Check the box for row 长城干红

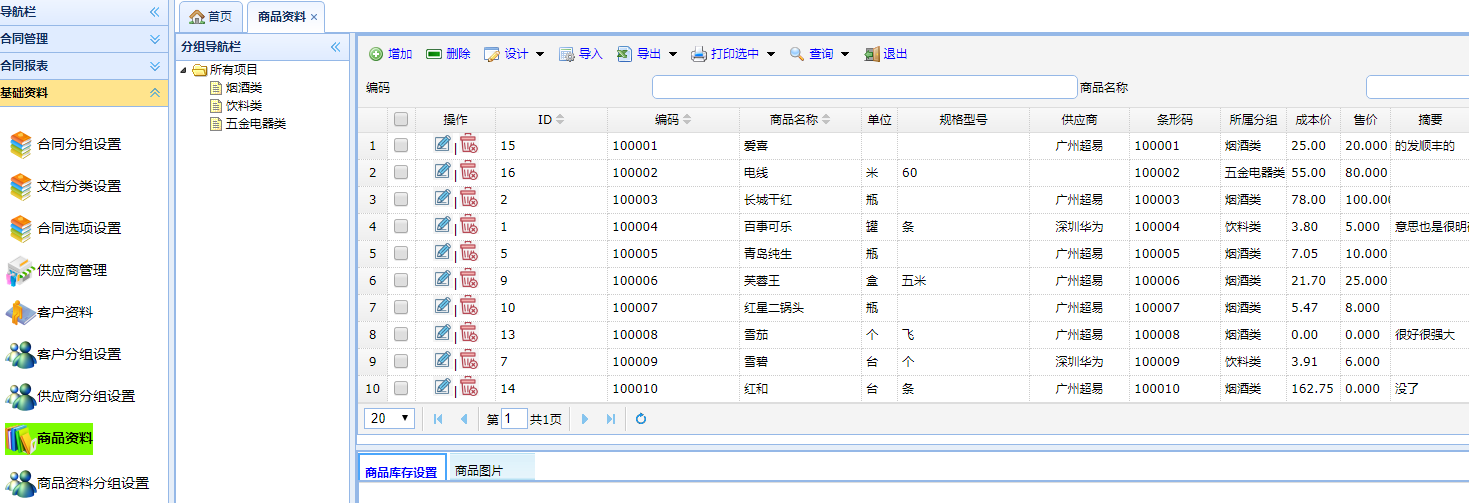401,199
